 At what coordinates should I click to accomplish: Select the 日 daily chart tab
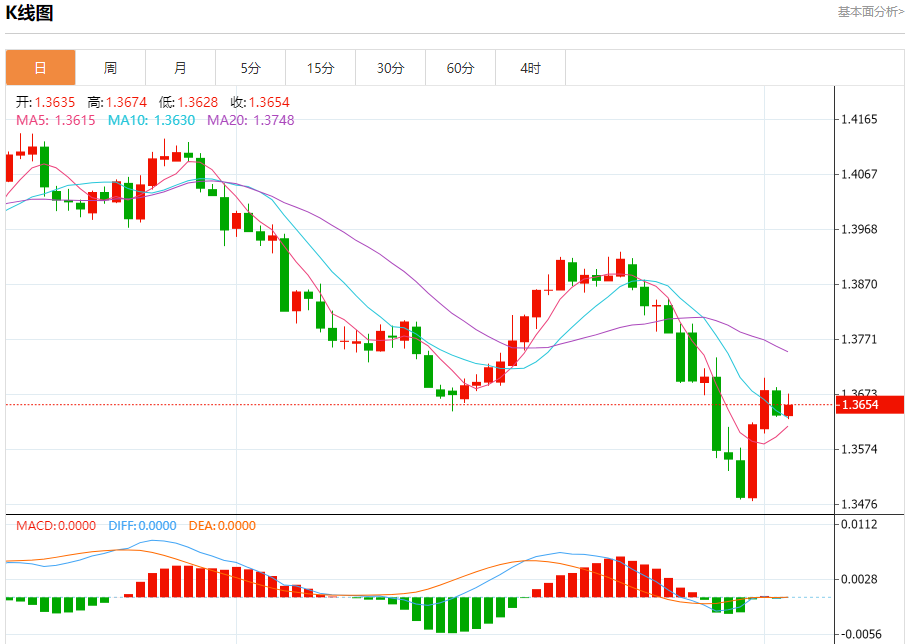(40, 68)
